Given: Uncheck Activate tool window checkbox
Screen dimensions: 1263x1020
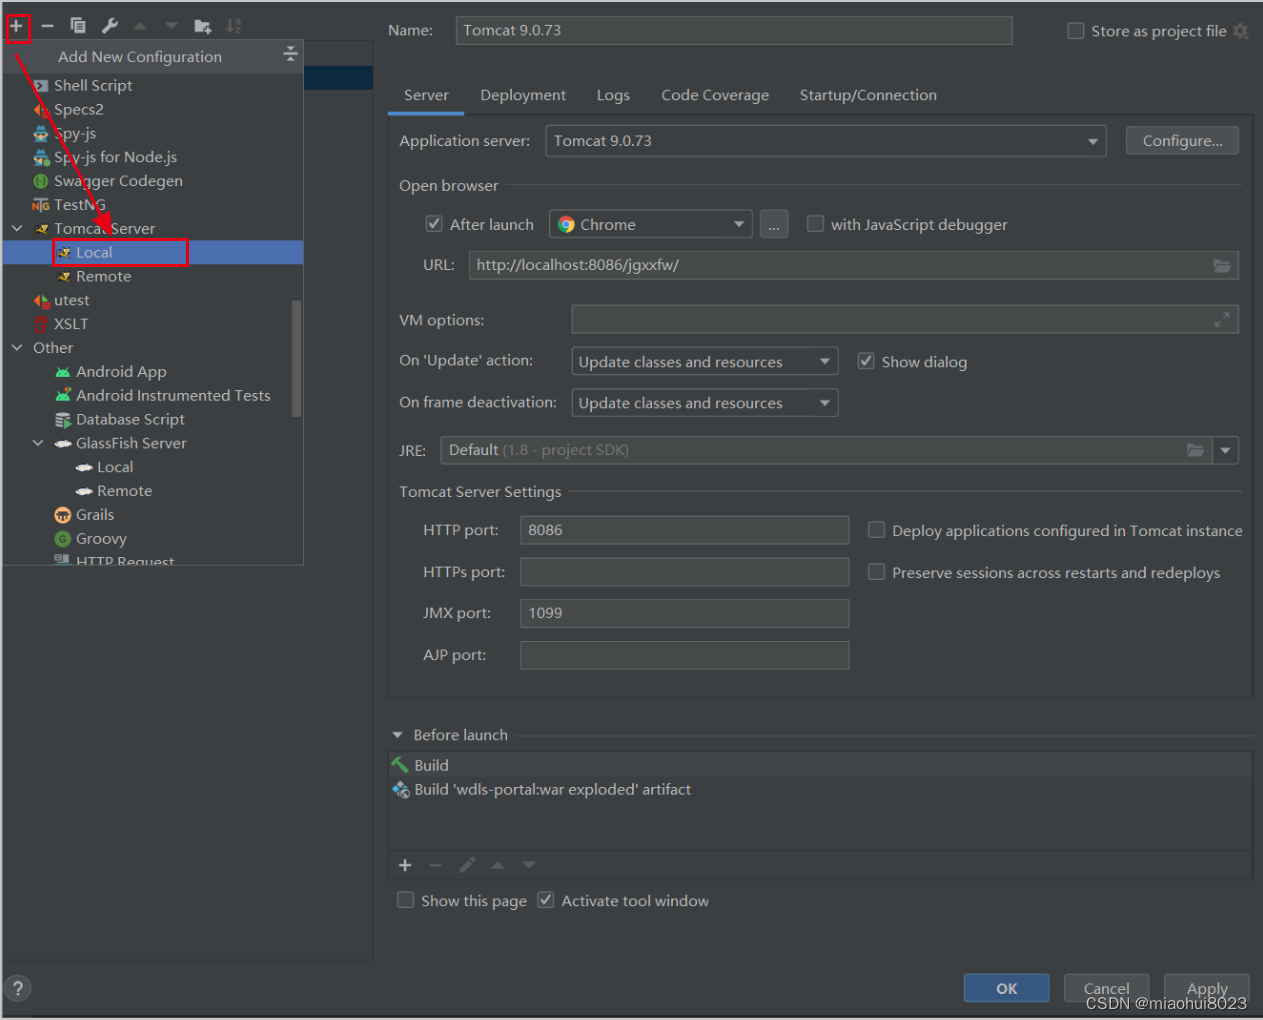Looking at the screenshot, I should (546, 900).
